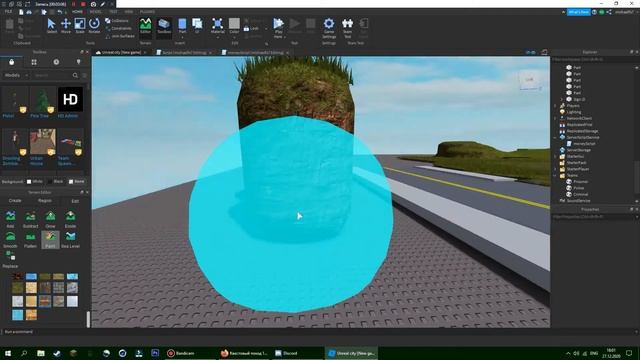Open the Part dropdown arrow
This screenshot has height=360, width=640.
(x=182, y=37)
